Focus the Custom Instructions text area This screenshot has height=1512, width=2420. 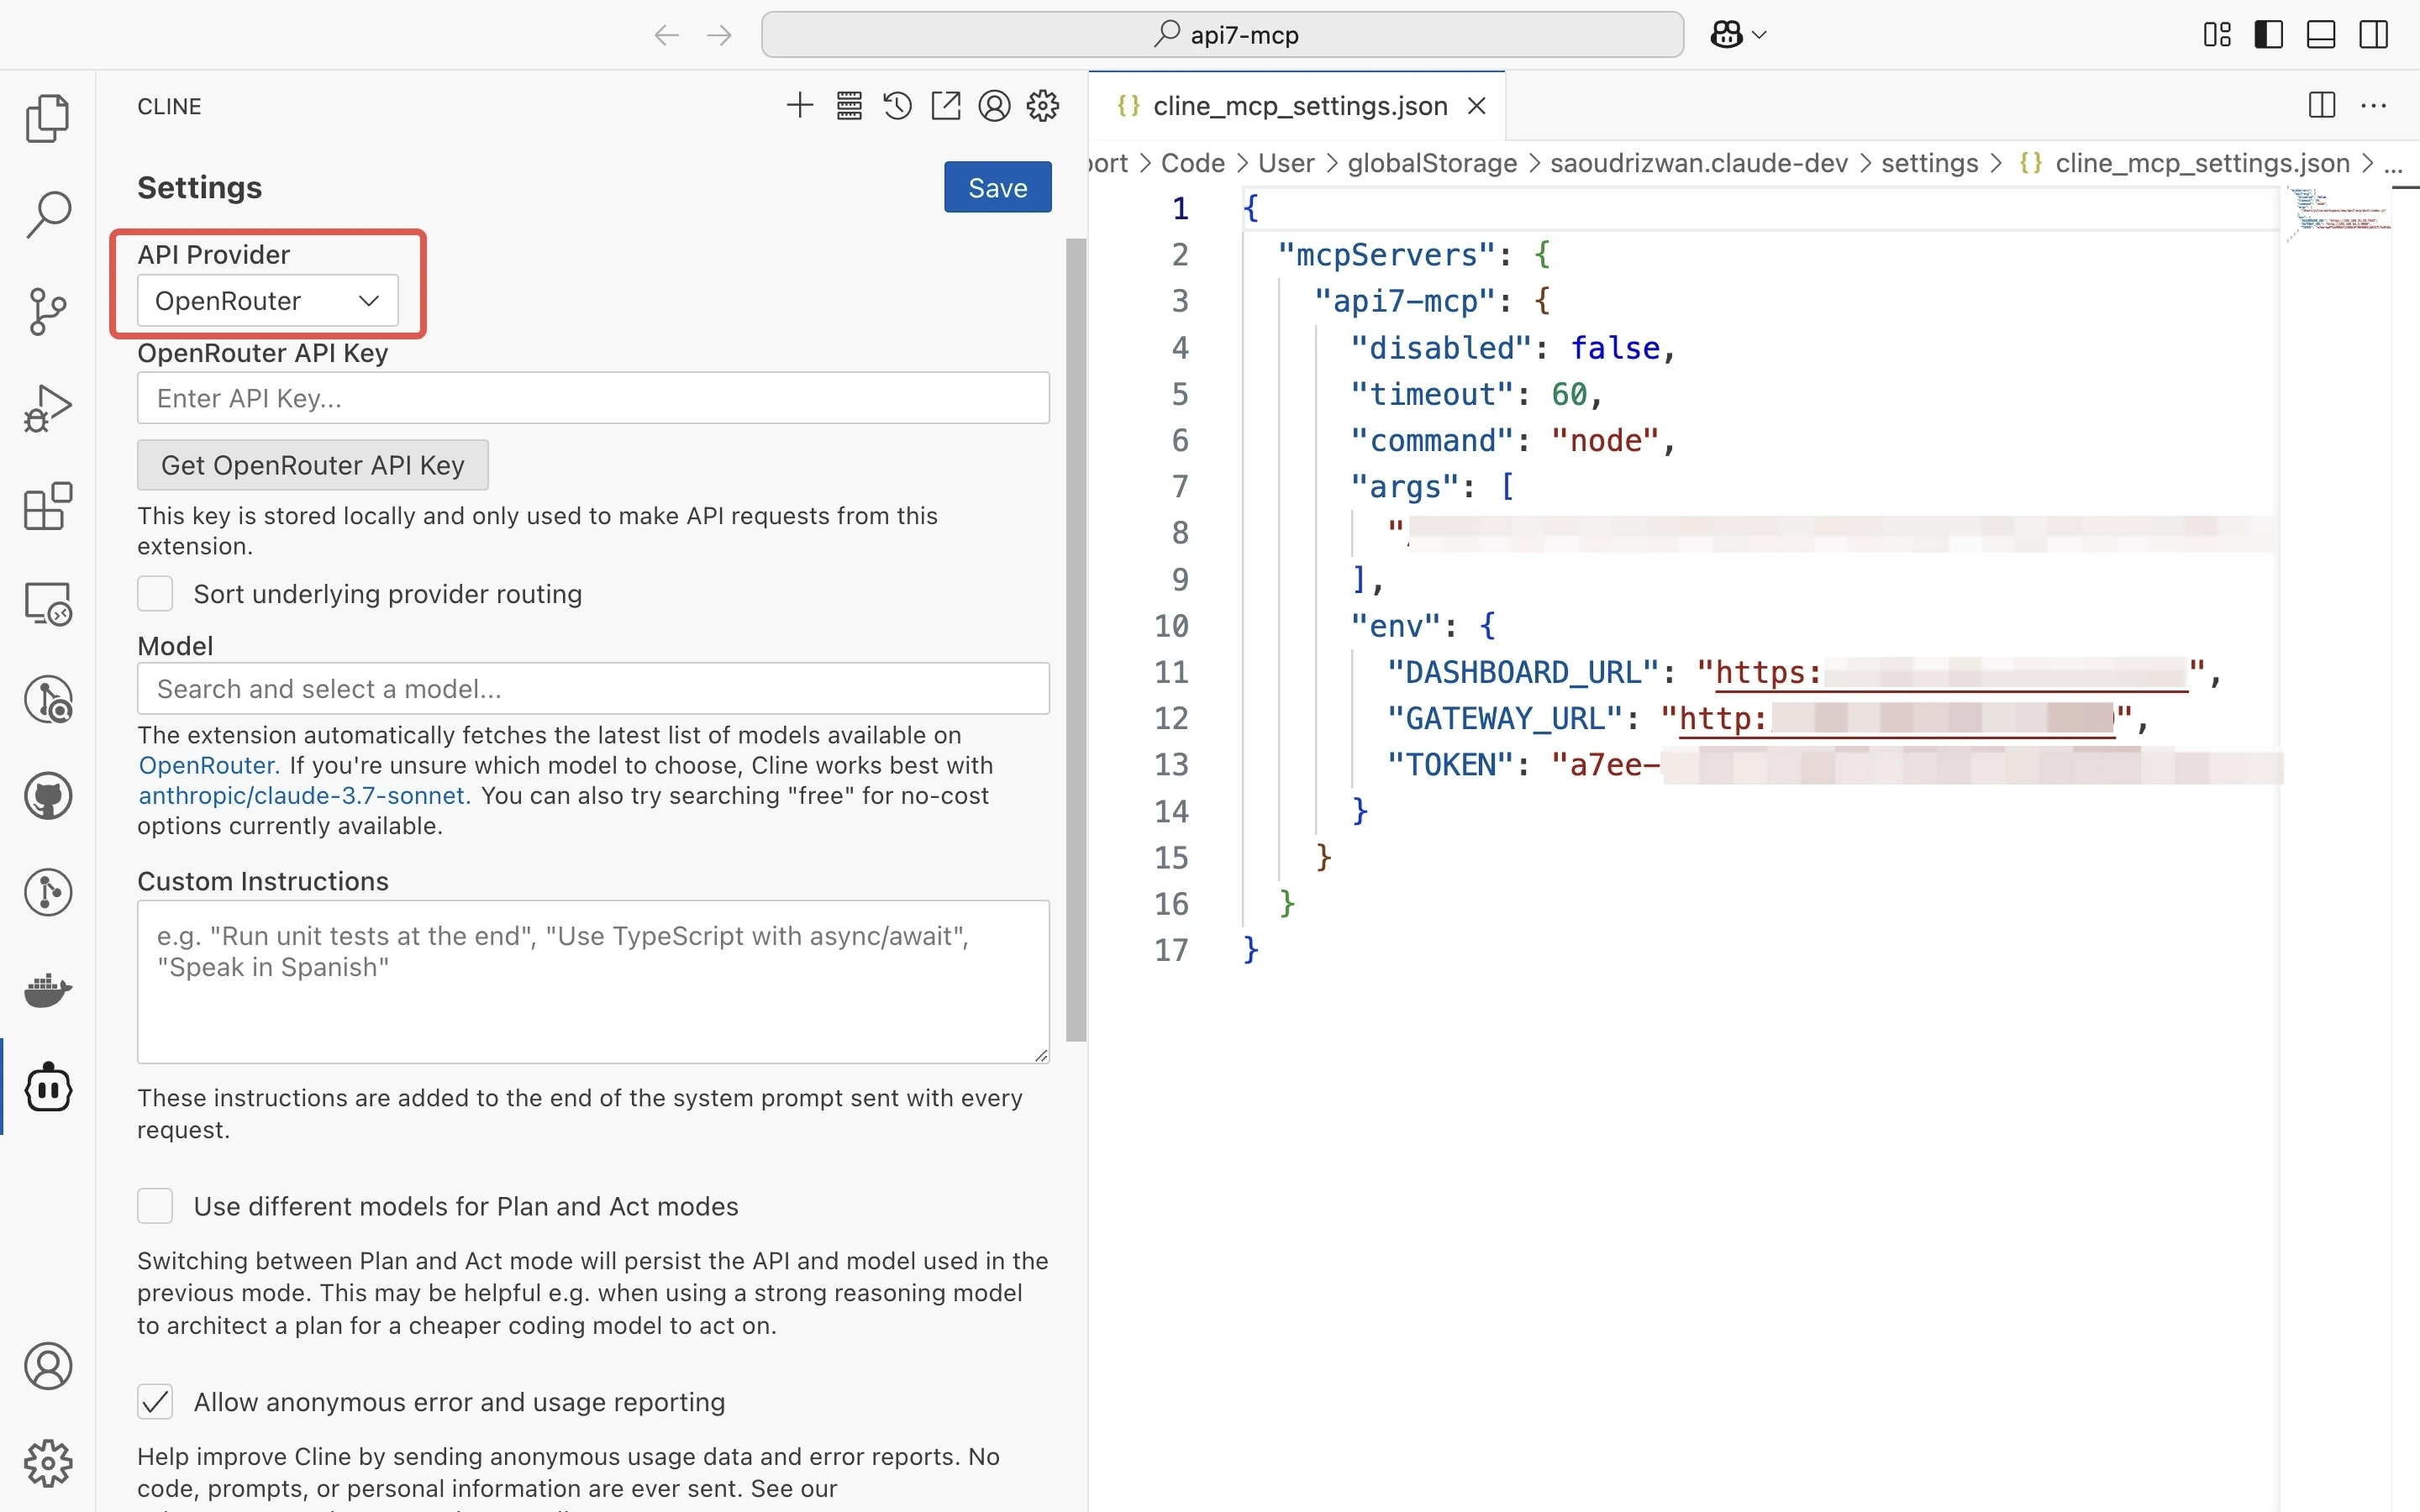click(x=593, y=982)
